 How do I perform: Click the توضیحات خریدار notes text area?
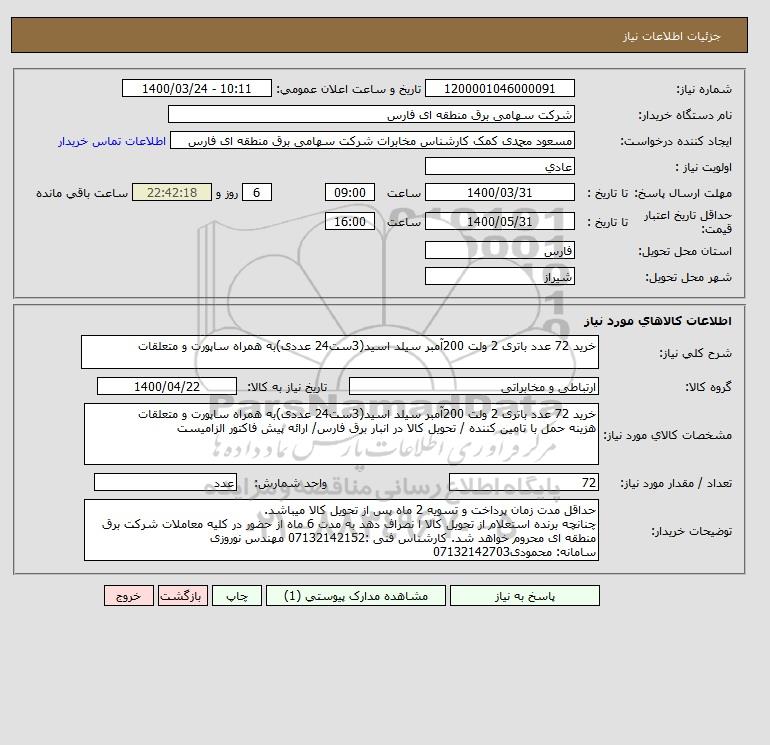pyautogui.click(x=341, y=530)
